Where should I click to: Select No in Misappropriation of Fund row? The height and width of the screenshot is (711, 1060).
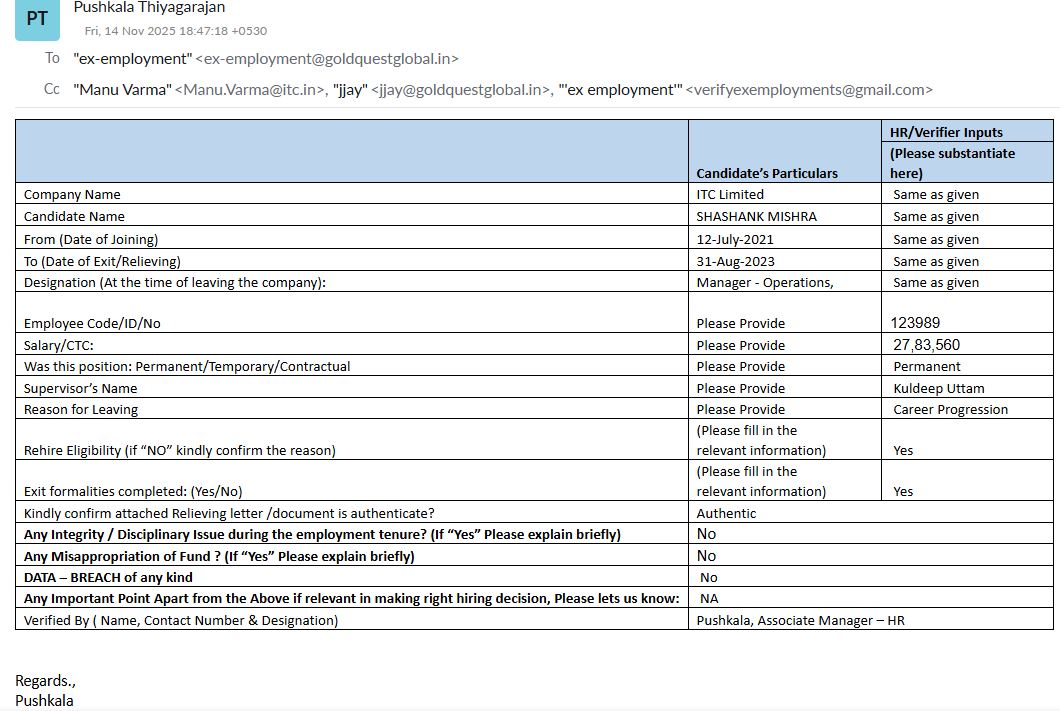(706, 556)
